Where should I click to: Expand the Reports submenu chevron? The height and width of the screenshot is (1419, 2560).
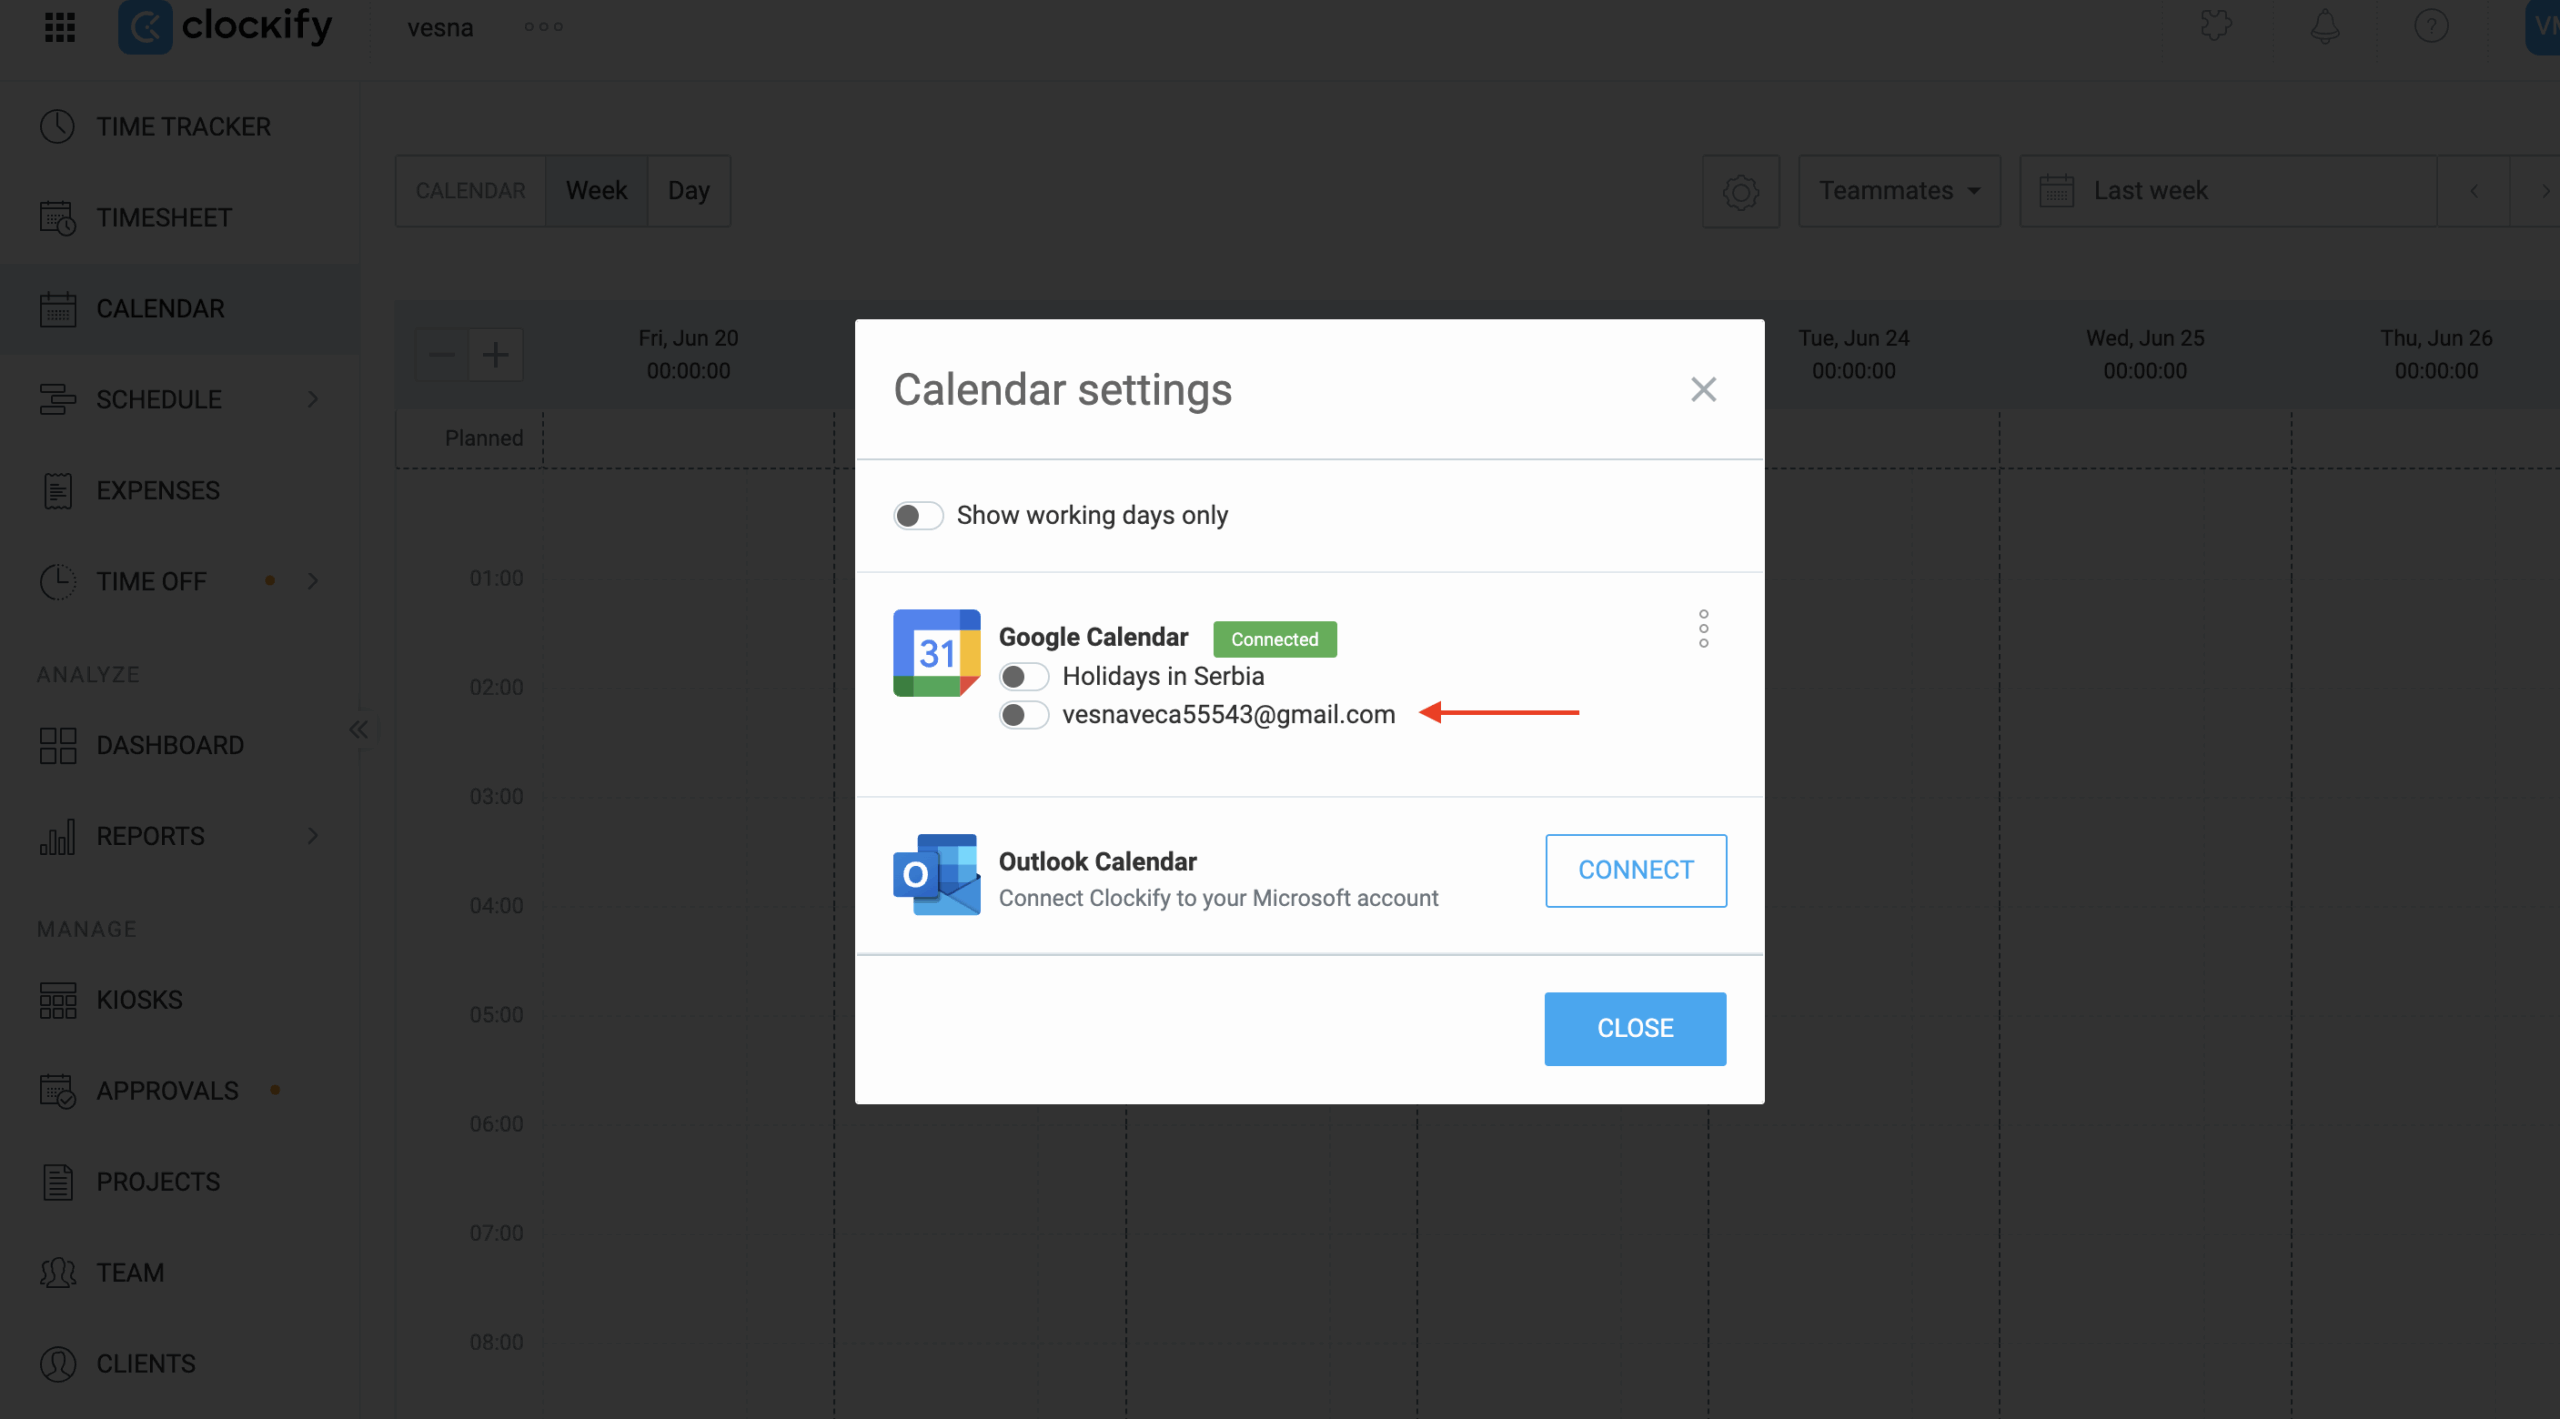click(313, 835)
